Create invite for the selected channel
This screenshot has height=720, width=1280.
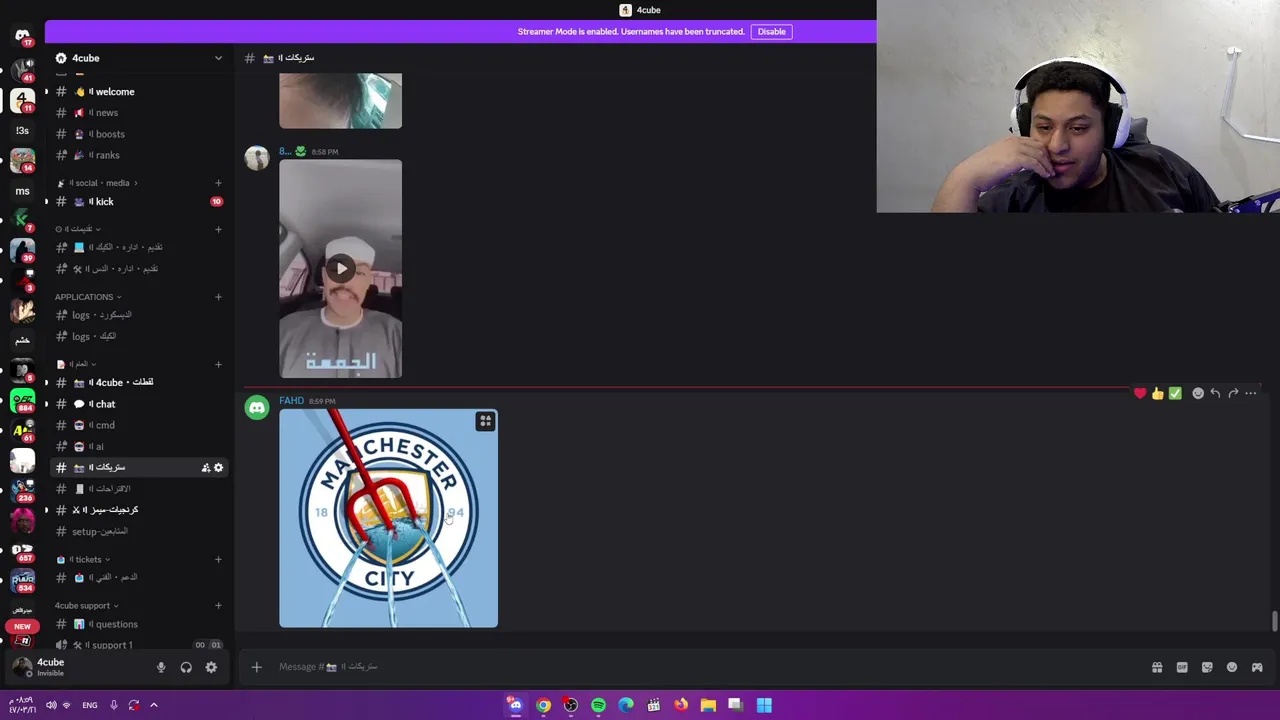206,468
